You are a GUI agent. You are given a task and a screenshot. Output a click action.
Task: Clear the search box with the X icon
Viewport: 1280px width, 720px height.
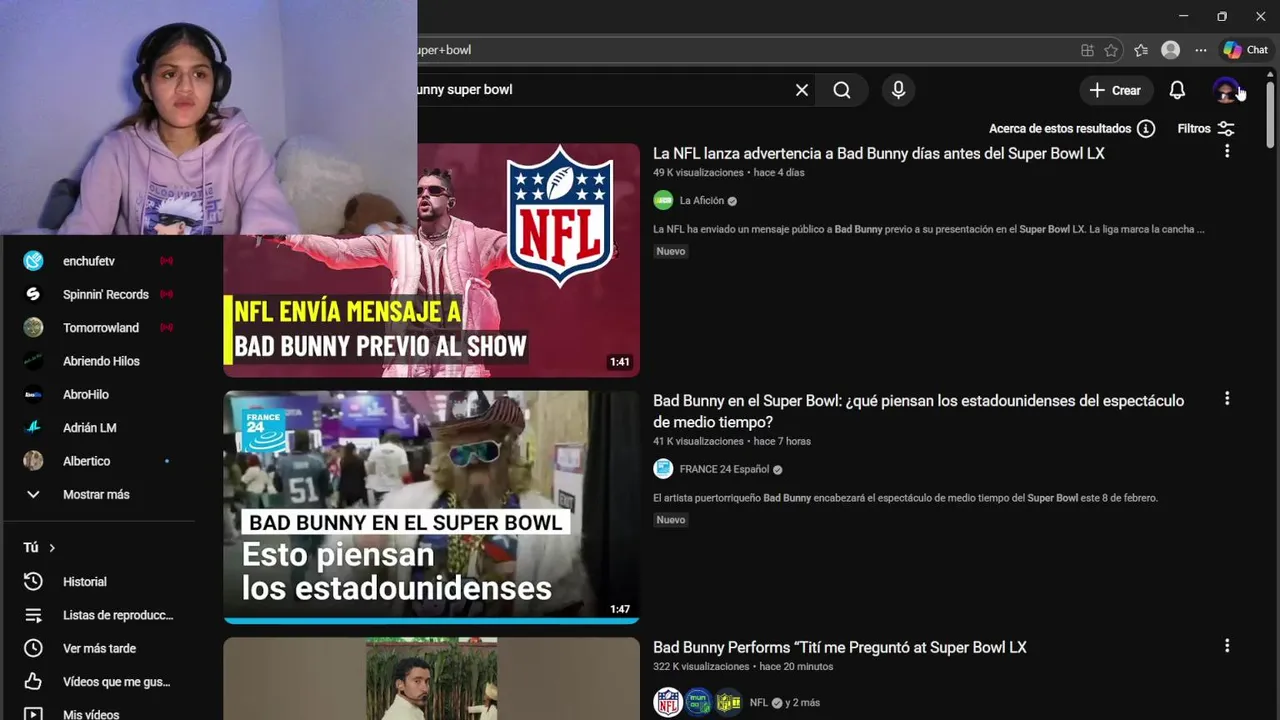click(x=802, y=90)
